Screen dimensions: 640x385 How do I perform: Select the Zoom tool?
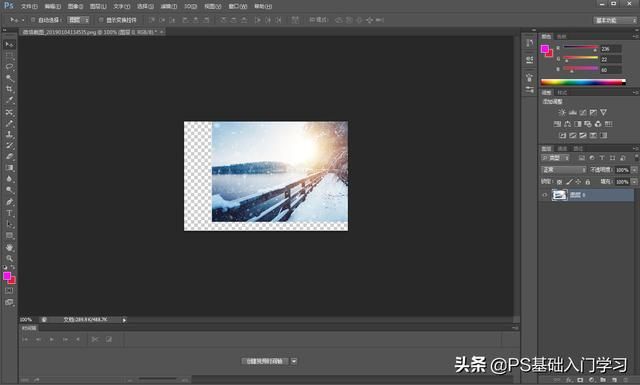click(x=9, y=258)
